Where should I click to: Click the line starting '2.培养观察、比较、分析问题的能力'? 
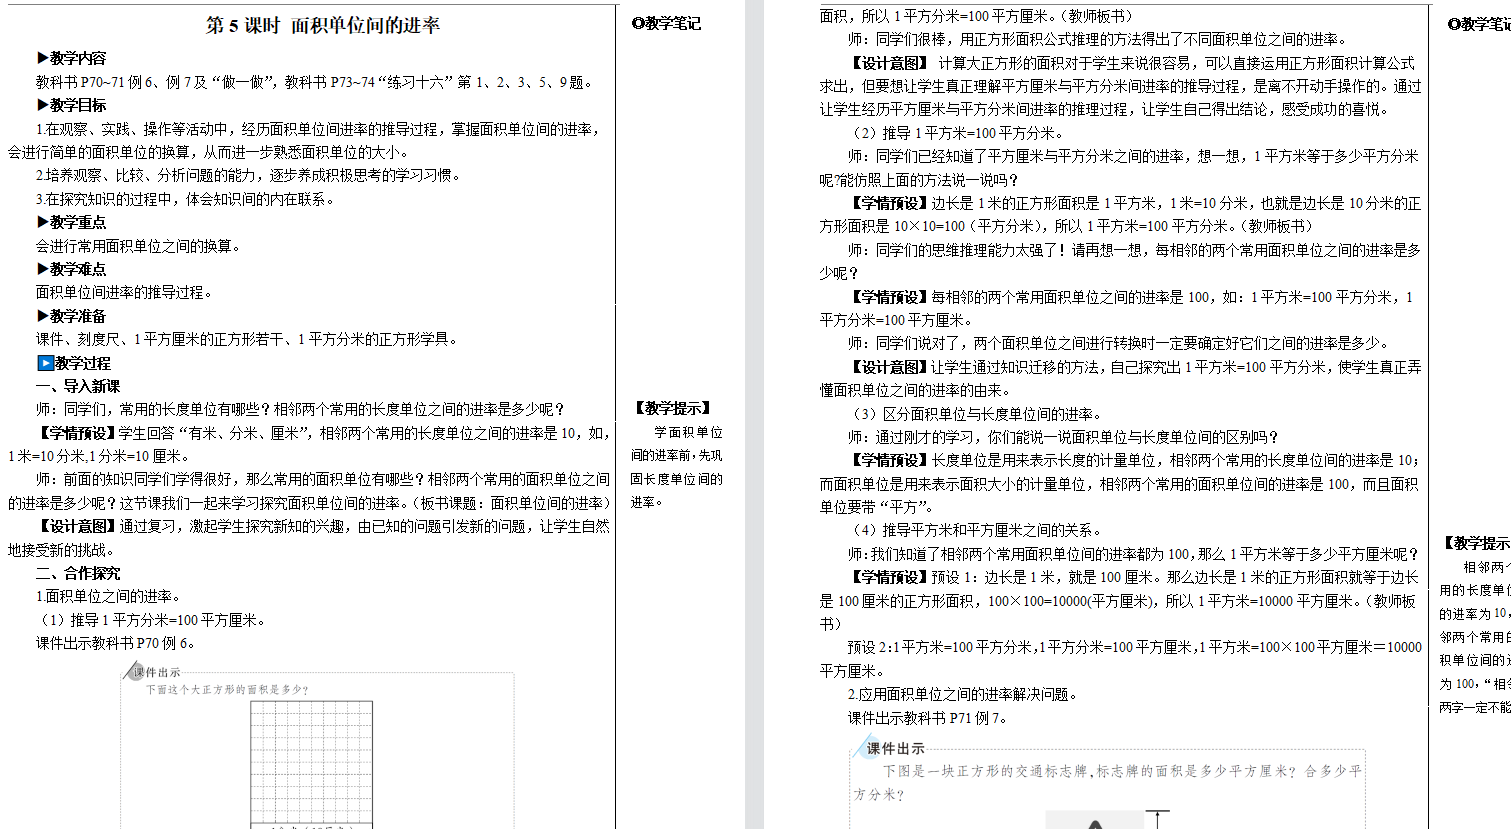pyautogui.click(x=249, y=175)
